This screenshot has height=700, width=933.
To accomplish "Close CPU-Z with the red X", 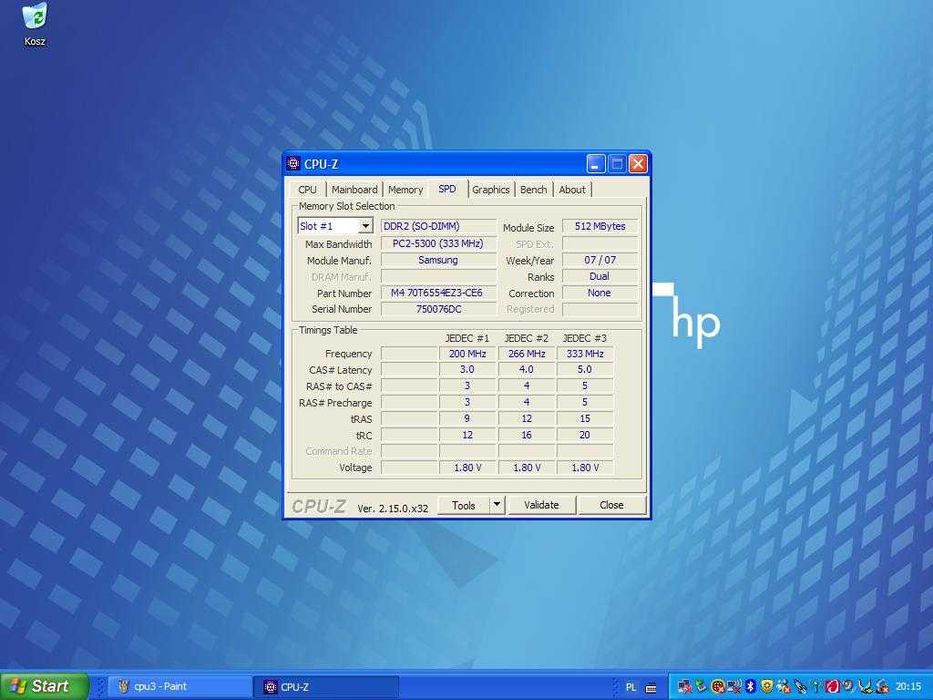I will [638, 164].
